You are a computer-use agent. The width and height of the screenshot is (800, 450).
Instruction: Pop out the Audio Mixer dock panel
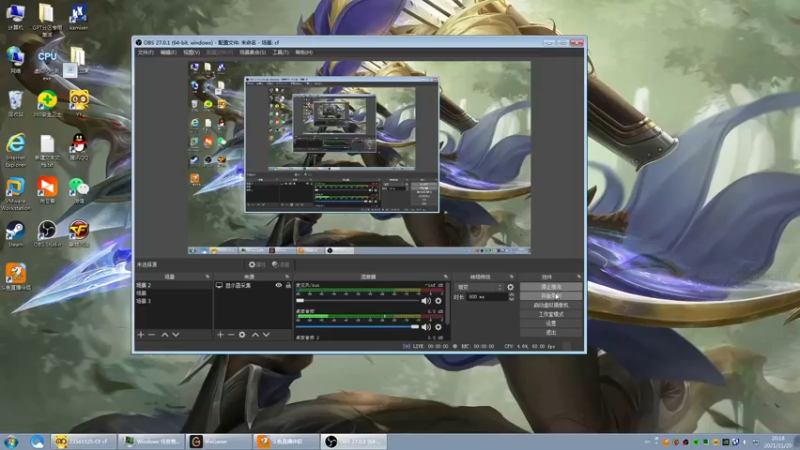tap(445, 277)
